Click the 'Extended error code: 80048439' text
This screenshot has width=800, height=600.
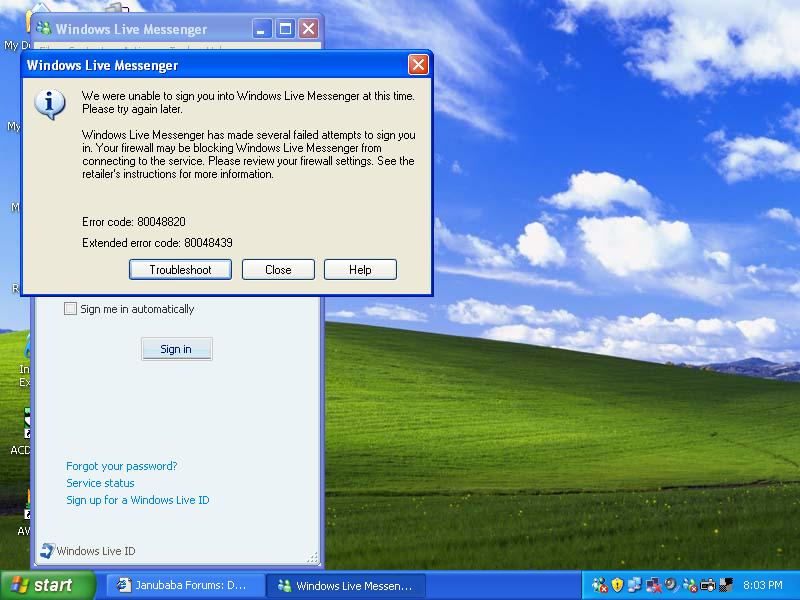click(157, 243)
